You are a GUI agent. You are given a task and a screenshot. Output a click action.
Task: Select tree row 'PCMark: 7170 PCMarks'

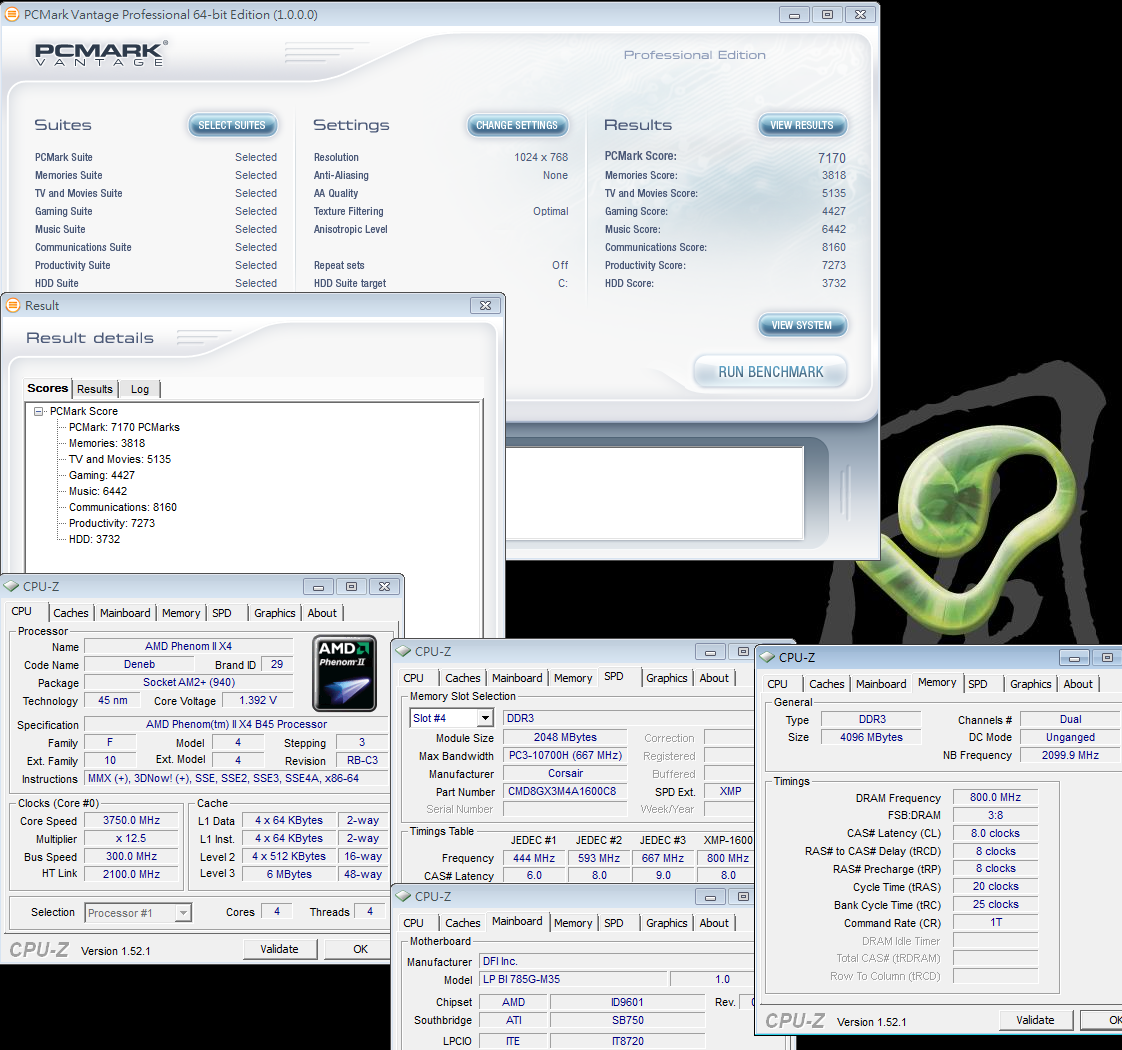124,427
